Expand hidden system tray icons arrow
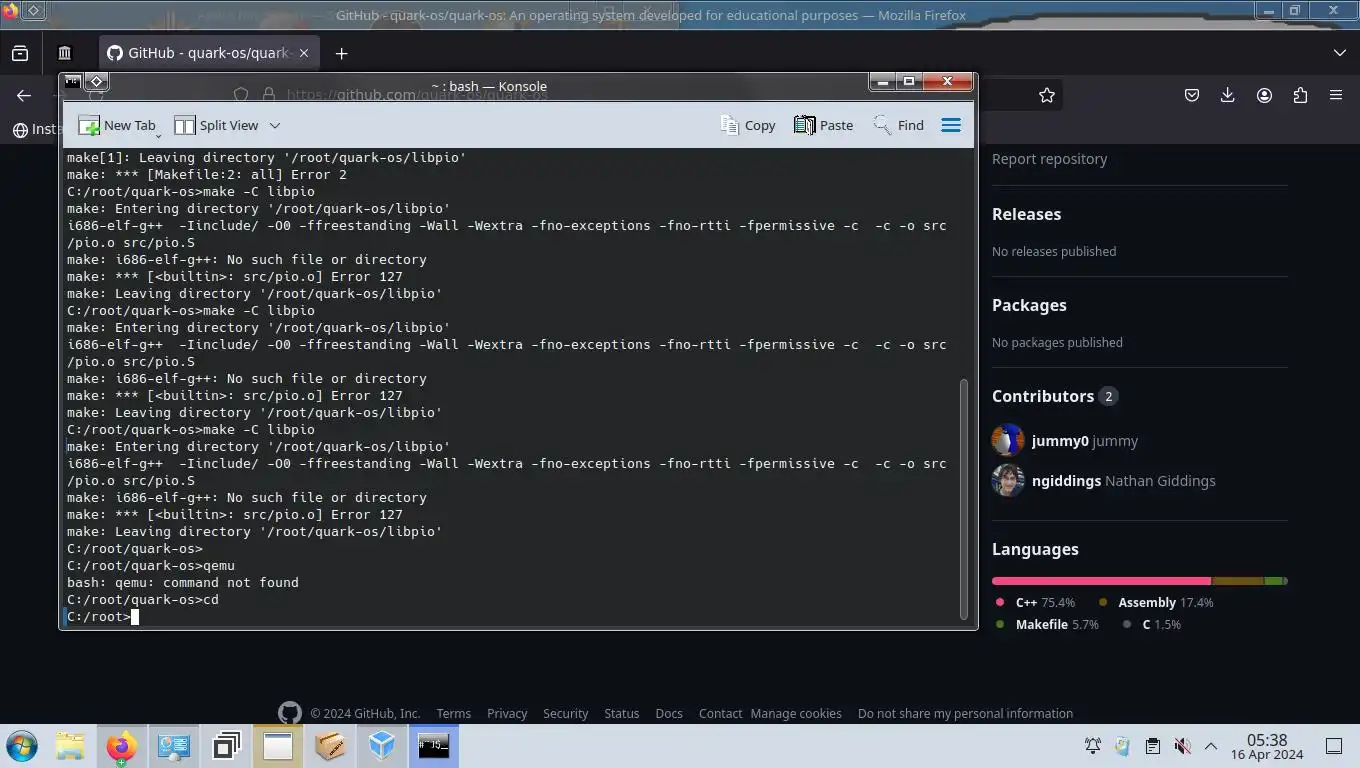 pyautogui.click(x=1210, y=746)
